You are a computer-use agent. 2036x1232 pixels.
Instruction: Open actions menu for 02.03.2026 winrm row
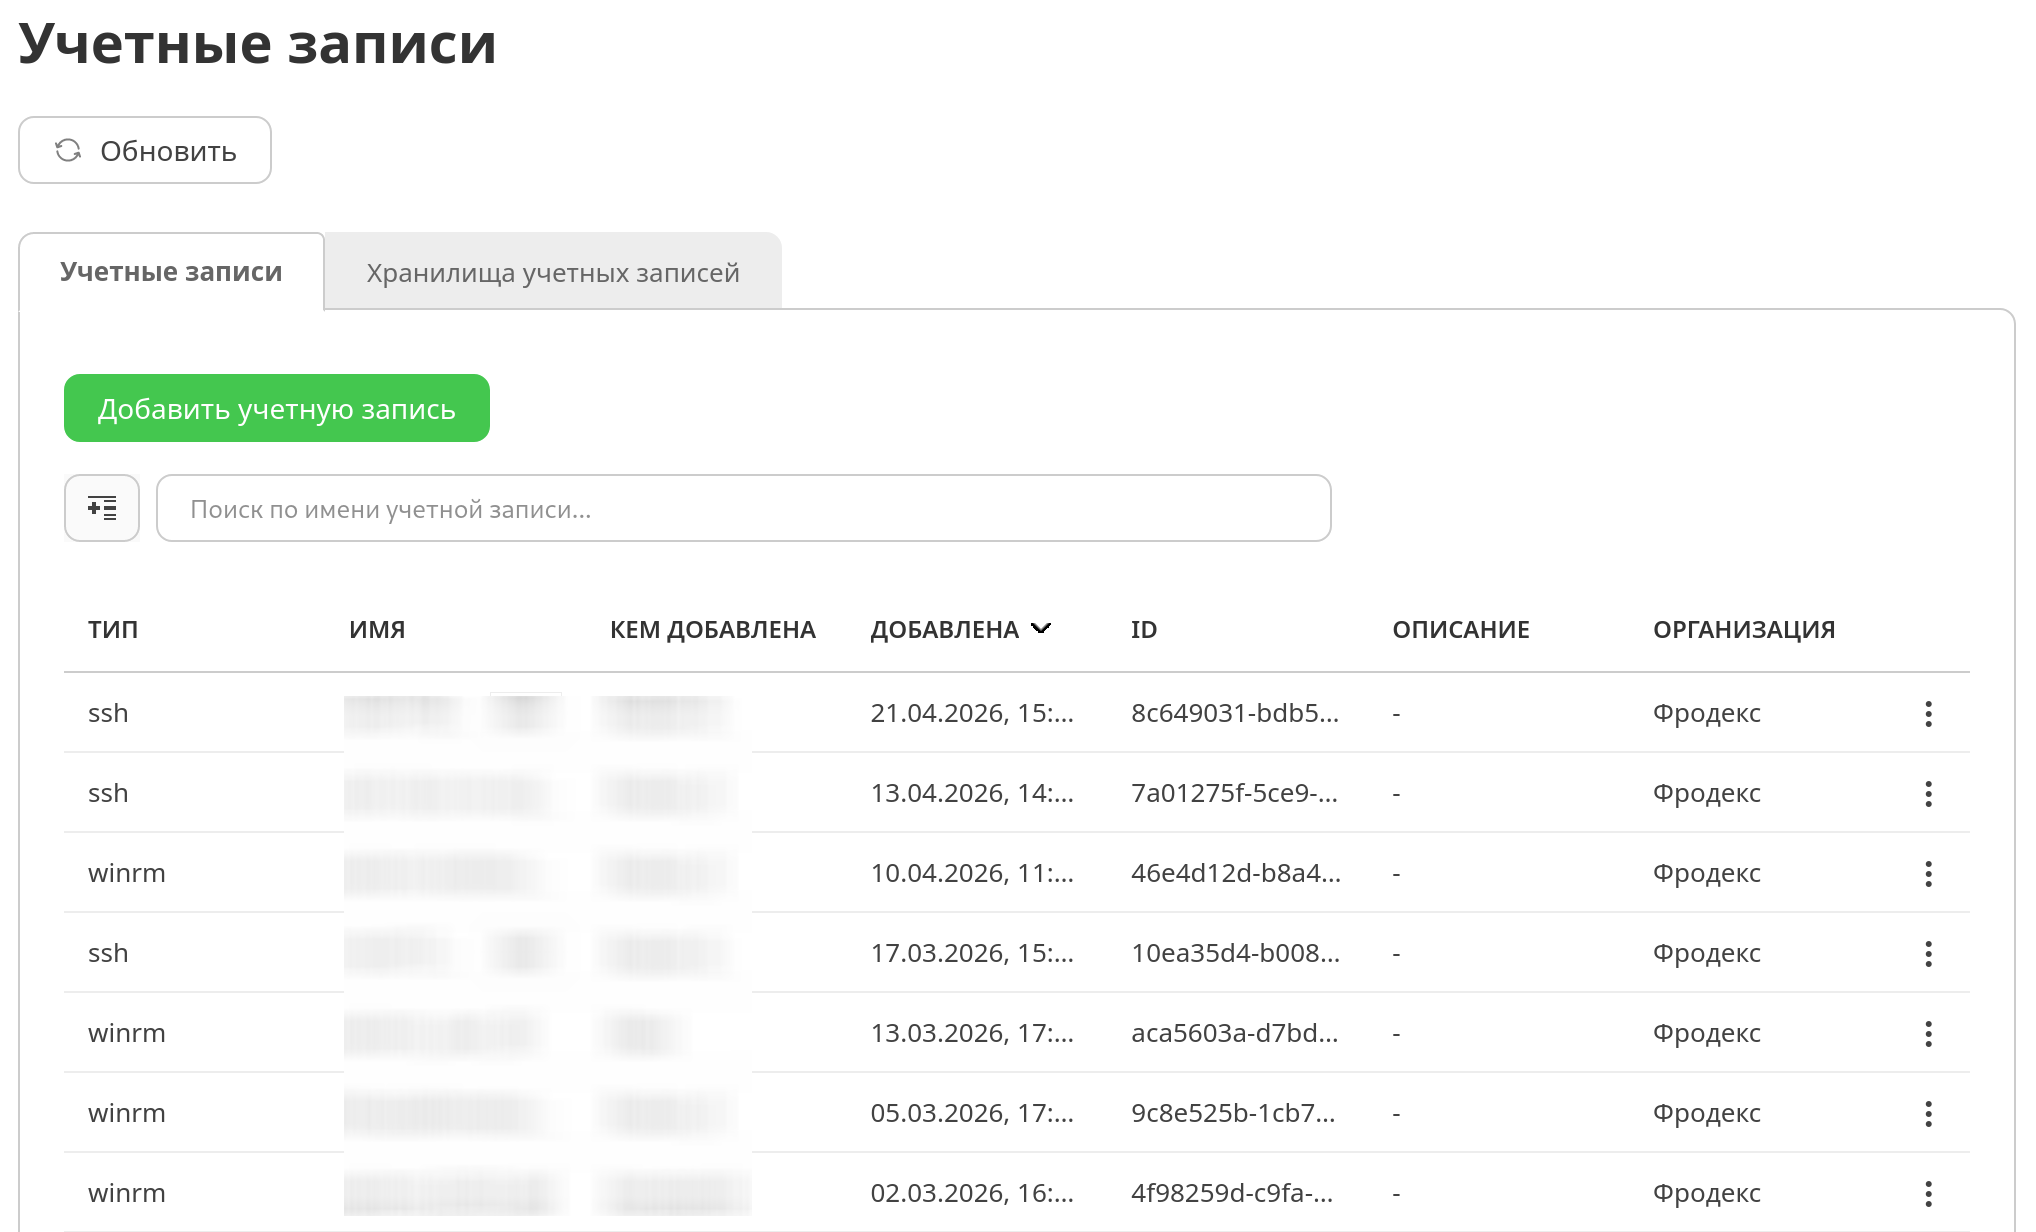[x=1928, y=1193]
